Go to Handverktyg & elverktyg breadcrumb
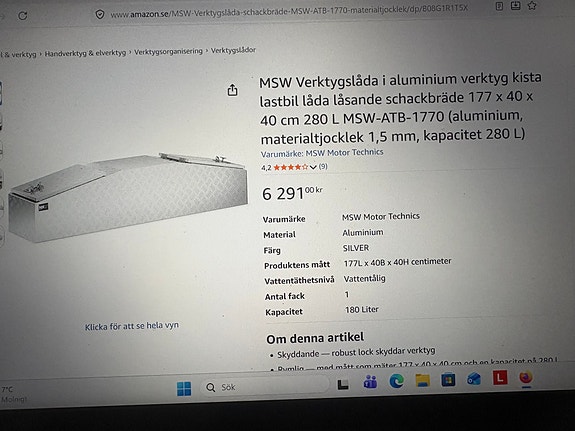The width and height of the screenshot is (575, 431). 85,53
